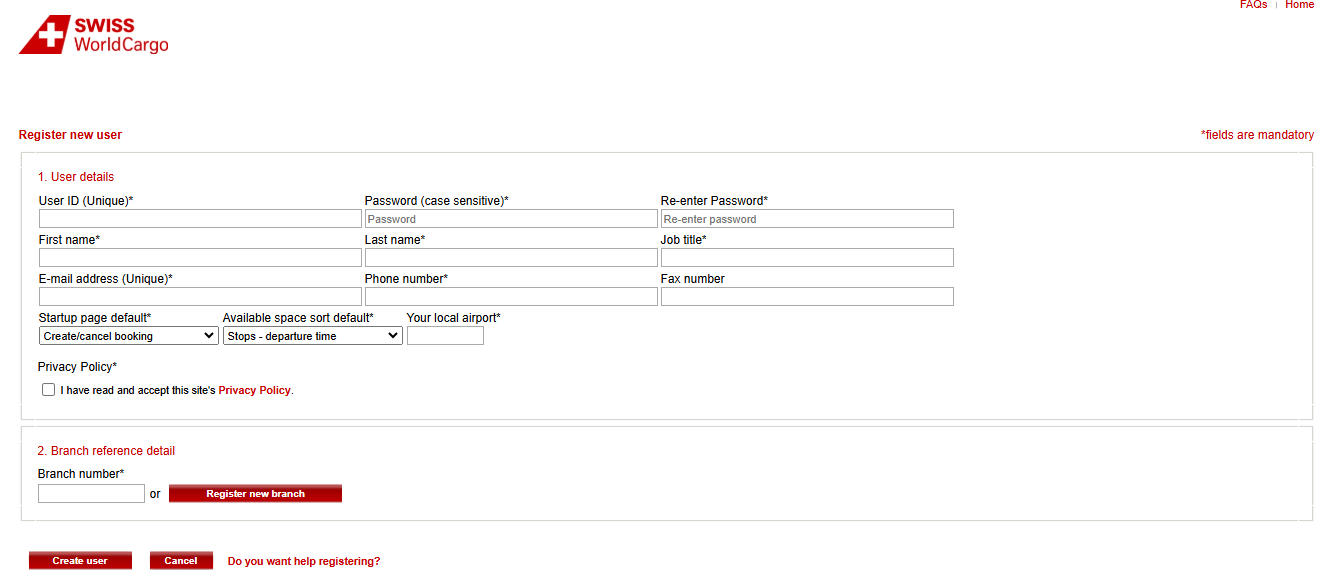The width and height of the screenshot is (1323, 576).
Task: Click the Job title field
Action: click(x=807, y=258)
